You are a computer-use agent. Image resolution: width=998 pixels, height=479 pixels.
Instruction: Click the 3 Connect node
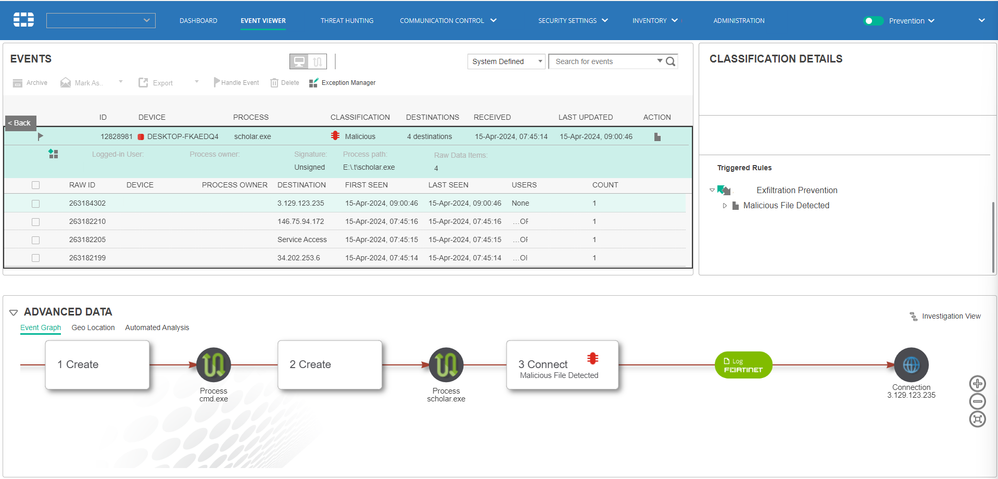pyautogui.click(x=563, y=364)
